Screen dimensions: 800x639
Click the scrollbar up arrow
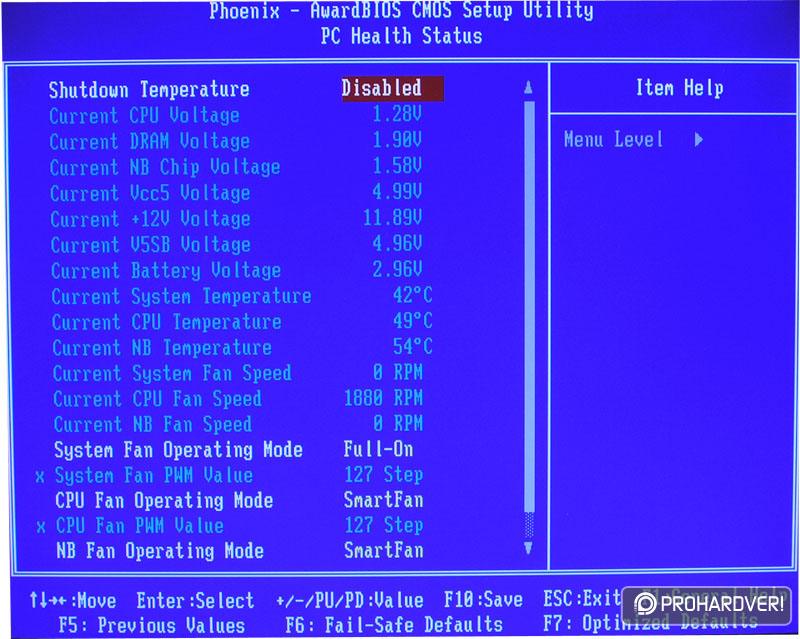[x=529, y=87]
